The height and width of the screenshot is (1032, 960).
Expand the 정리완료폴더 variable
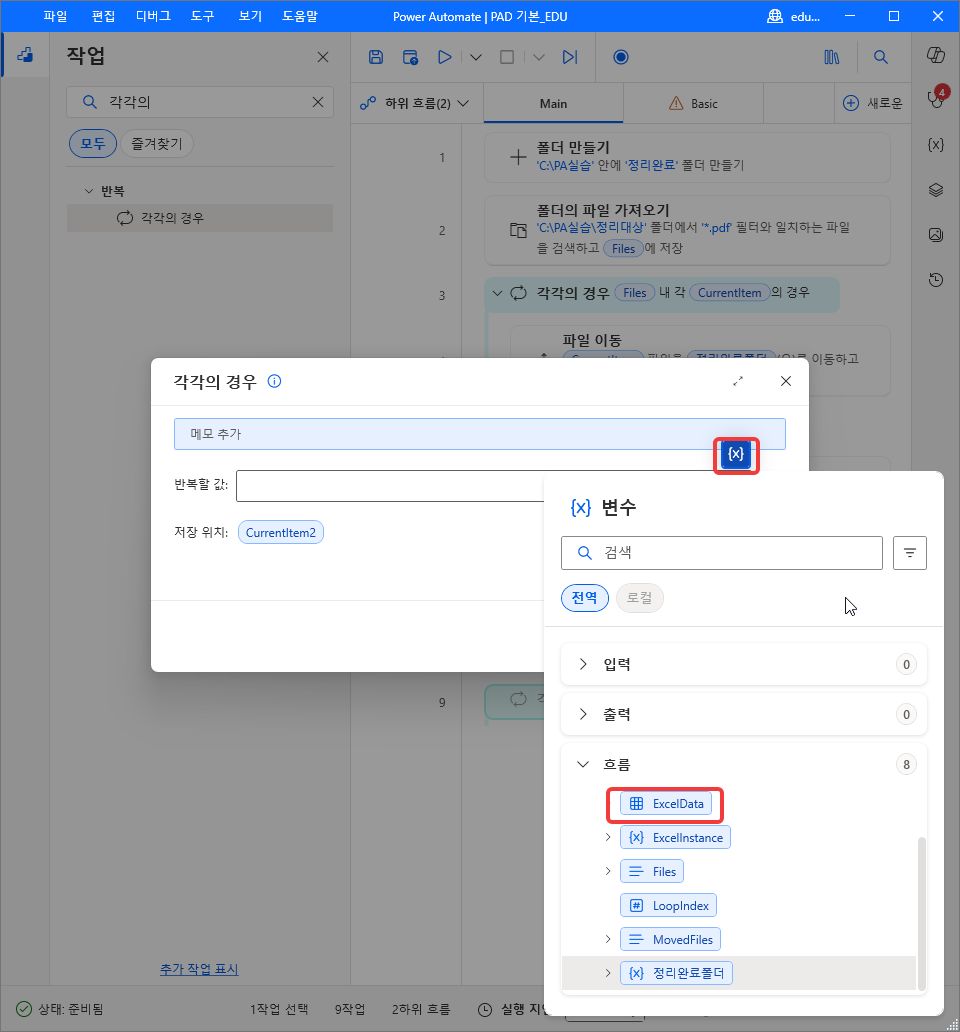[608, 973]
